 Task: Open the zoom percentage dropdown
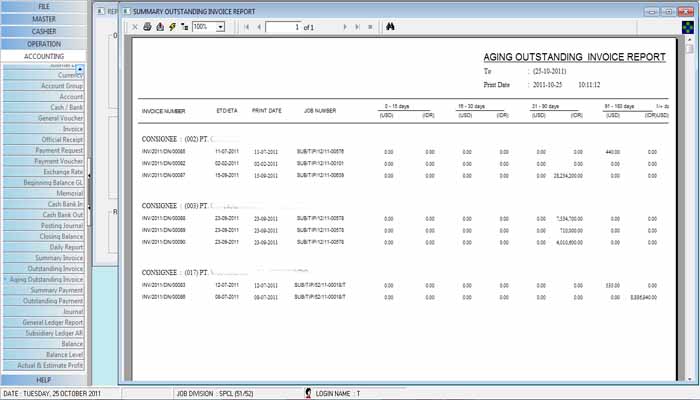point(220,27)
